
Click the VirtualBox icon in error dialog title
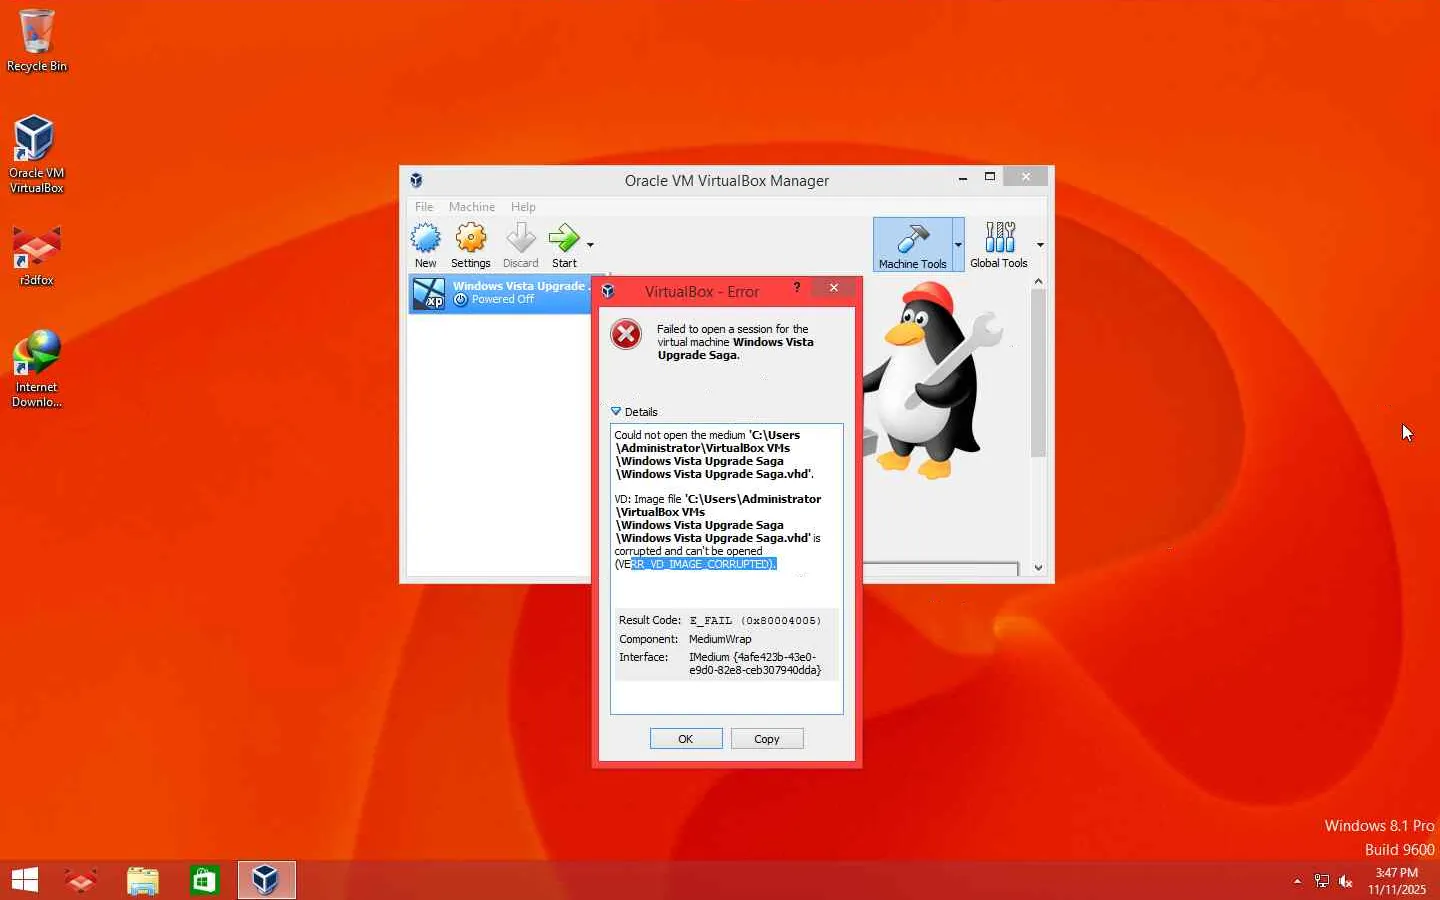coord(608,292)
